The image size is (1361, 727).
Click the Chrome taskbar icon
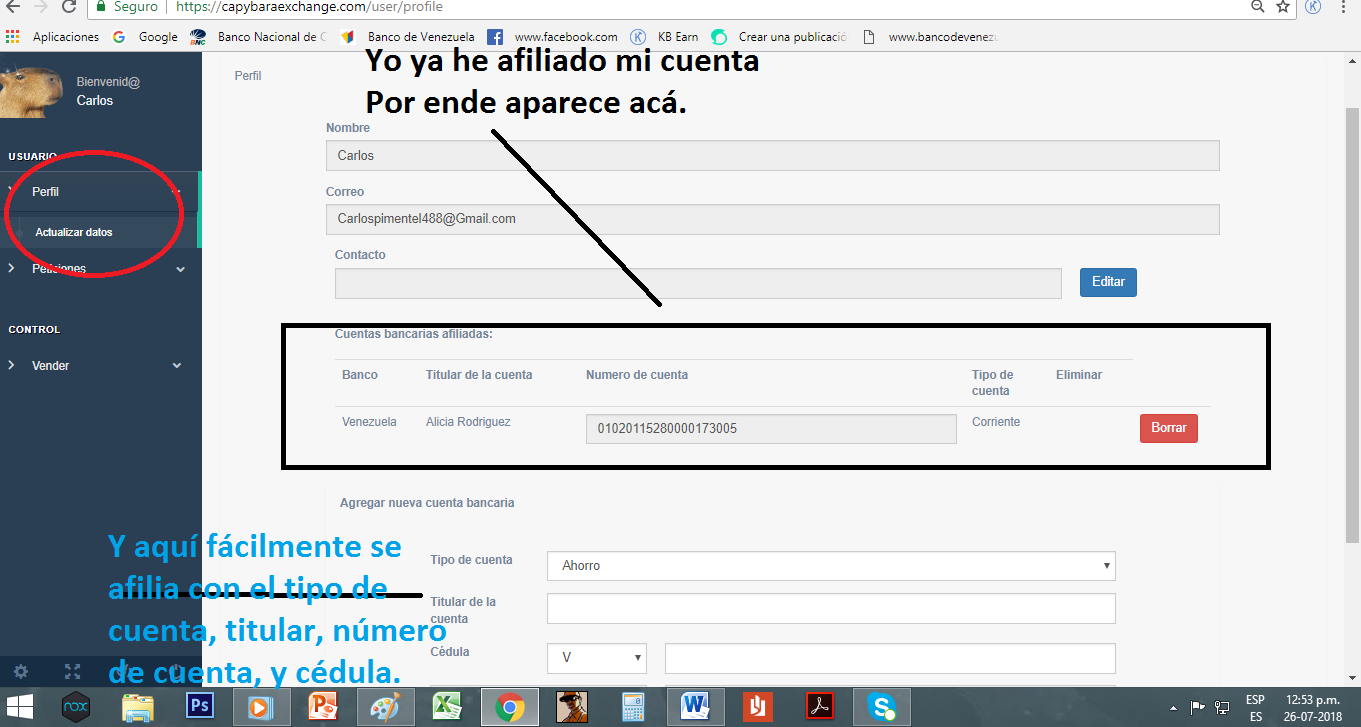[x=508, y=706]
